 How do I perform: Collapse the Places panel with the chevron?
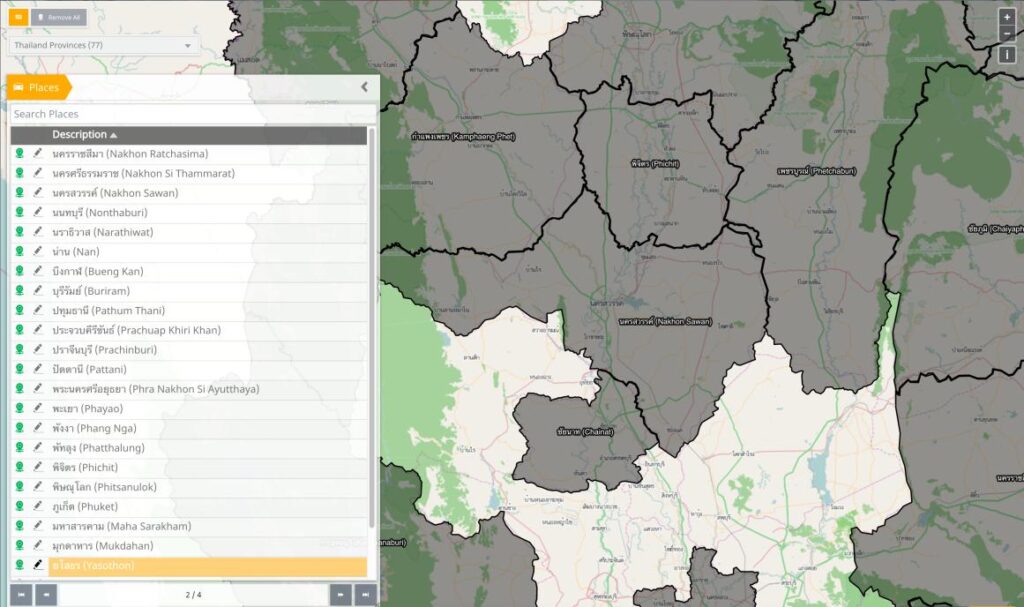[365, 87]
